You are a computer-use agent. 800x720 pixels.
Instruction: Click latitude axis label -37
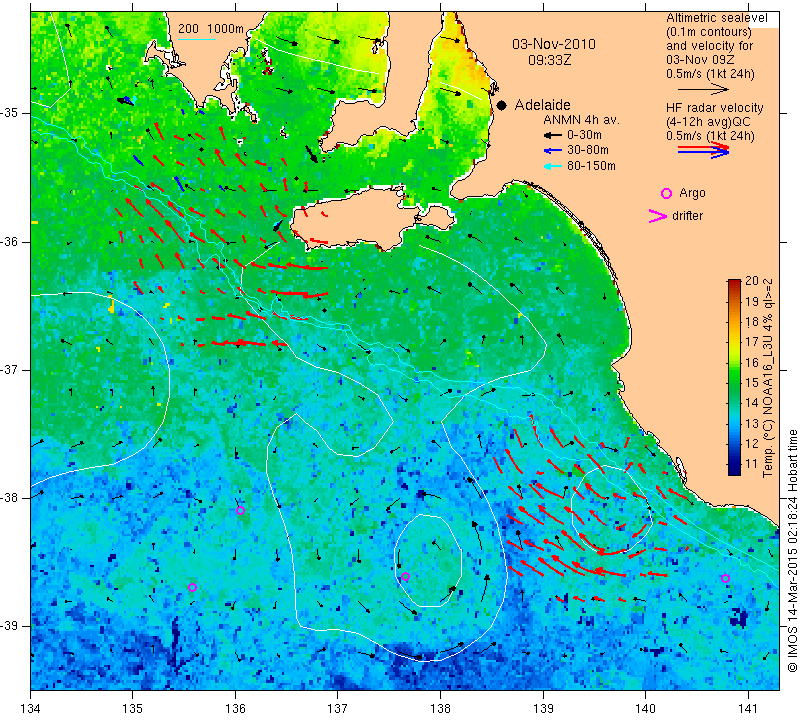9,369
